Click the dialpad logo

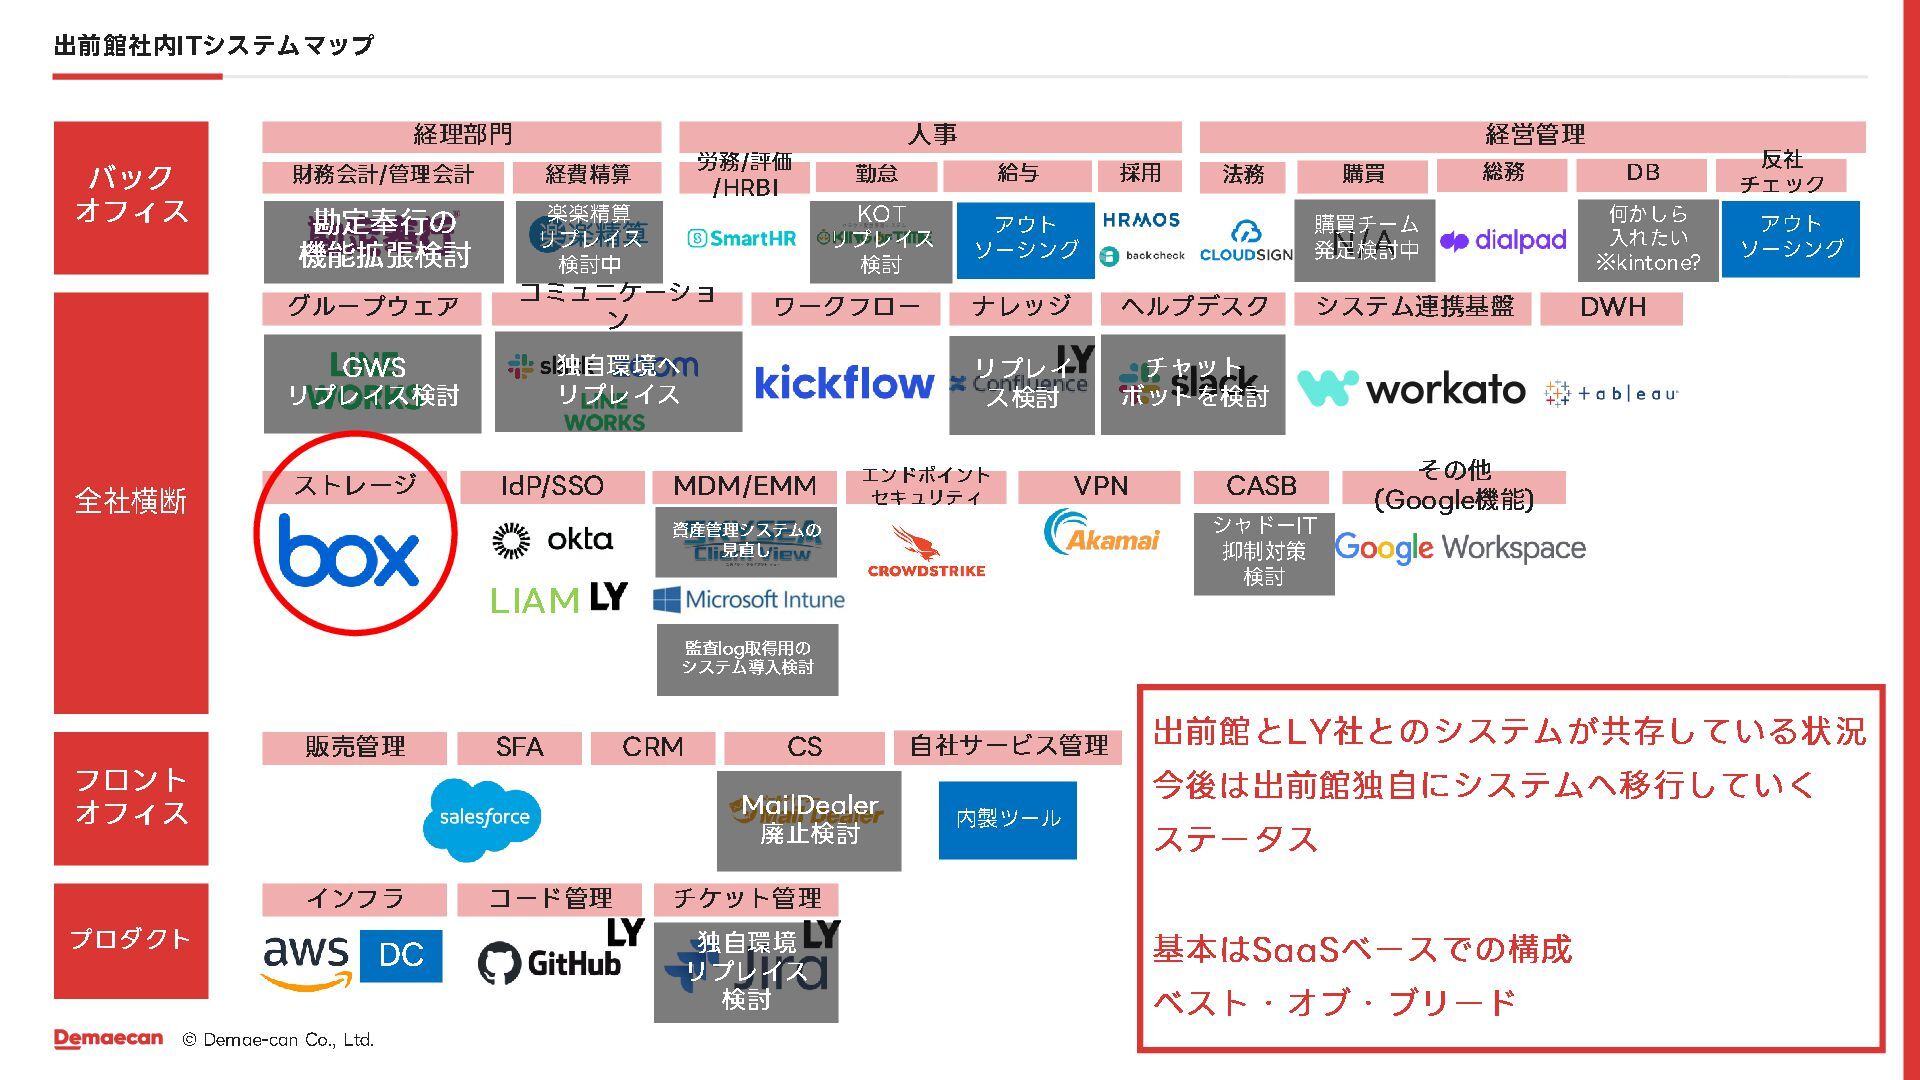(1503, 240)
